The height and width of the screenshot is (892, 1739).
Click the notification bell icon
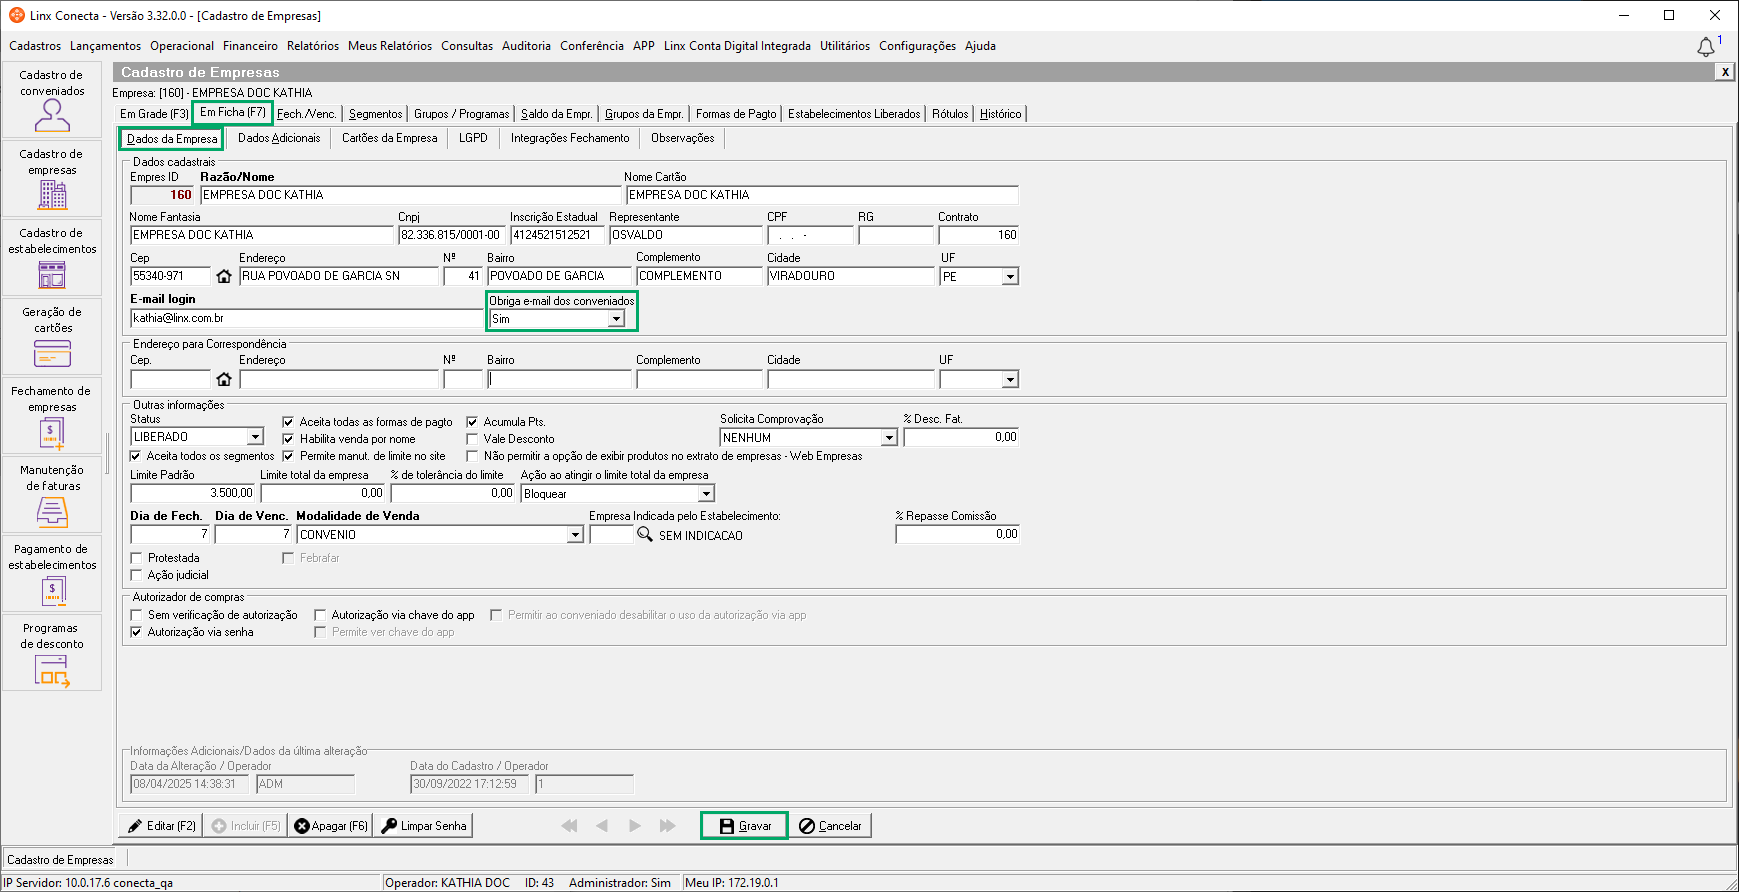[x=1706, y=47]
